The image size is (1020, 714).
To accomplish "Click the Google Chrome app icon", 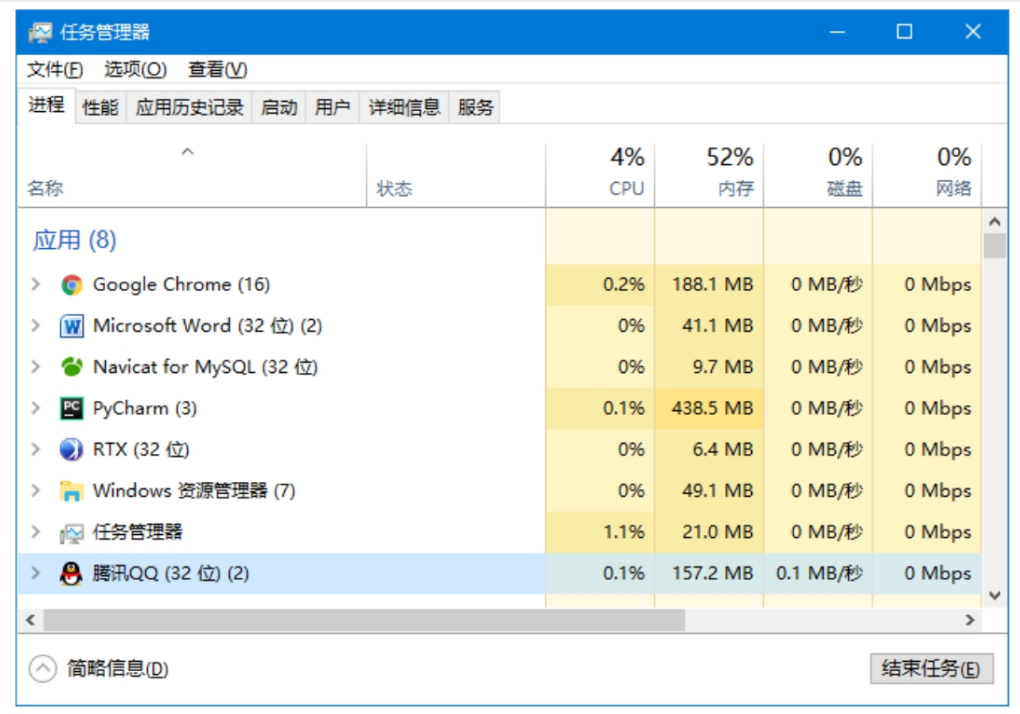I will point(72,285).
